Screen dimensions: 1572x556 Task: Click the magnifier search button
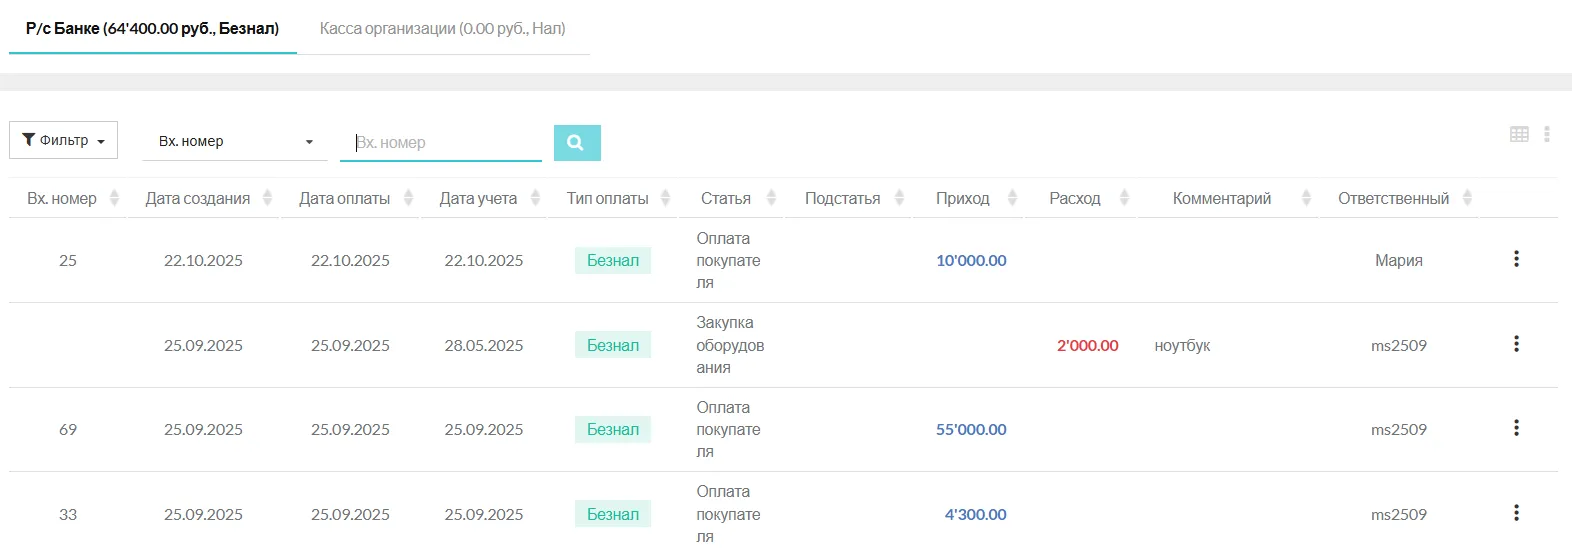coord(576,143)
